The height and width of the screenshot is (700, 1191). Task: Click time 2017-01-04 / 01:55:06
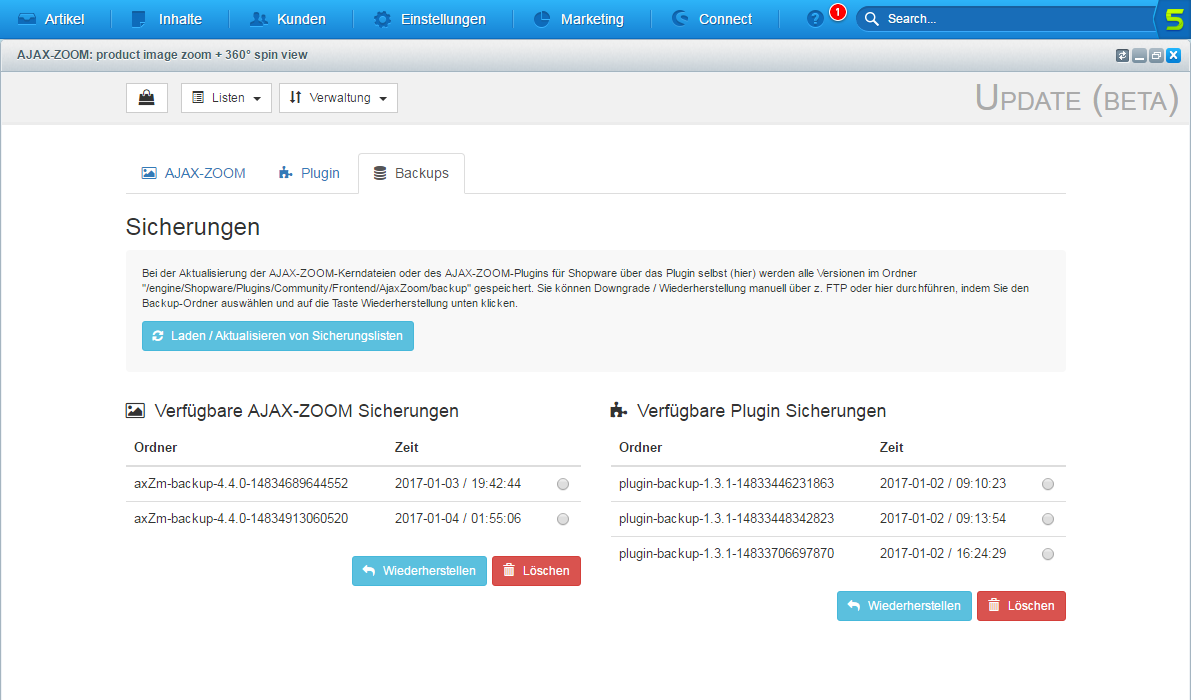[458, 519]
